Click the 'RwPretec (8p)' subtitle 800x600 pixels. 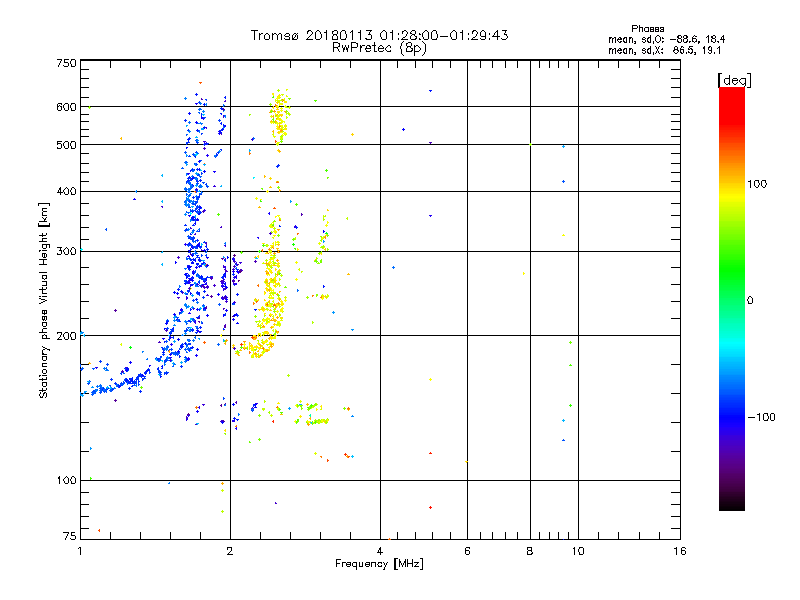click(379, 48)
